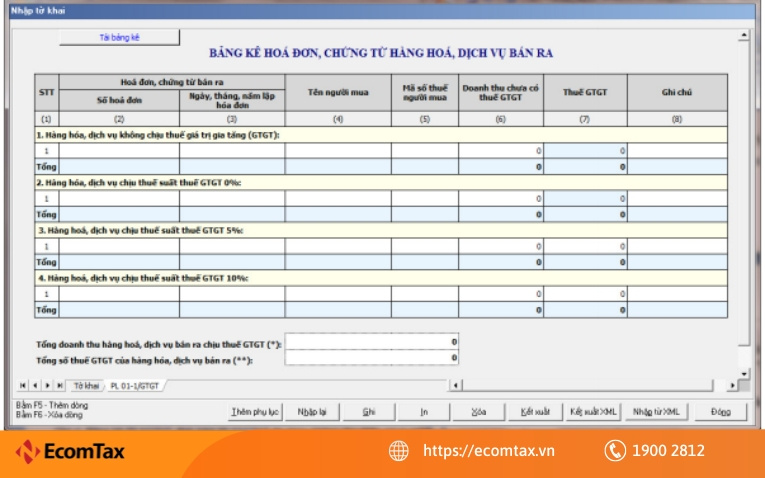Screen dimensions: 765x478
Task: Click the Ghi save button
Action: tap(369, 412)
